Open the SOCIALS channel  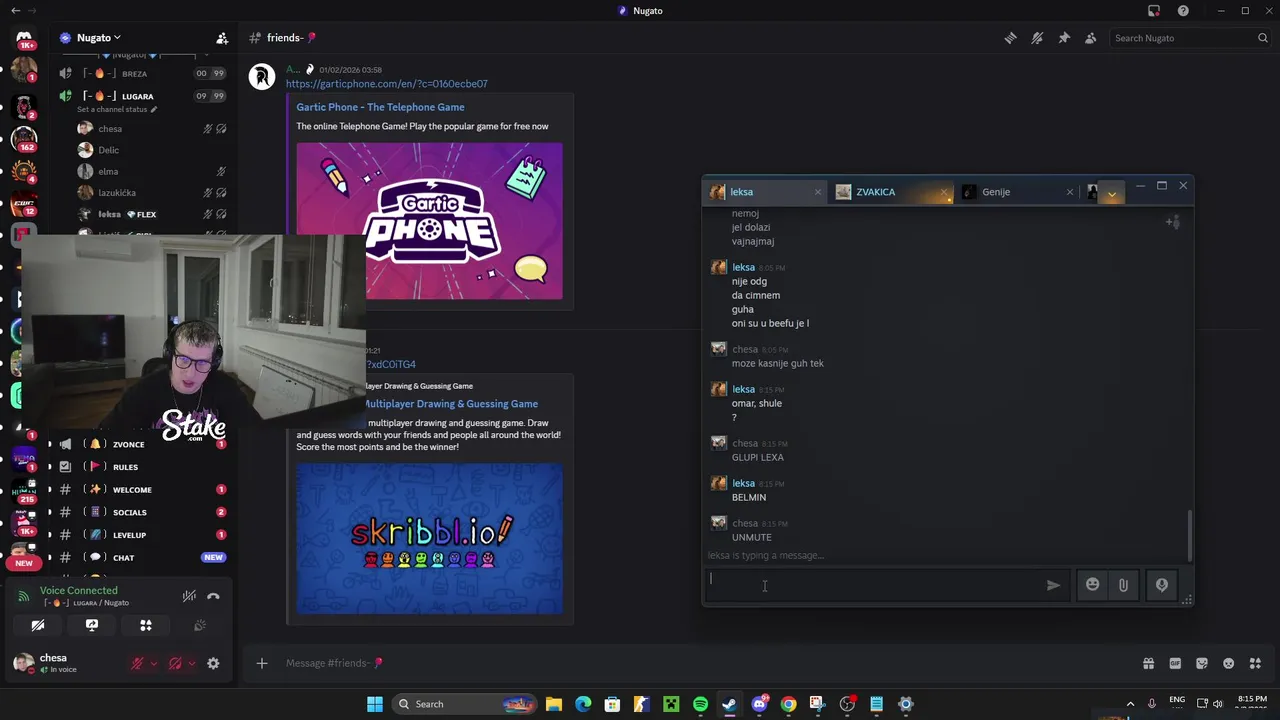130,512
